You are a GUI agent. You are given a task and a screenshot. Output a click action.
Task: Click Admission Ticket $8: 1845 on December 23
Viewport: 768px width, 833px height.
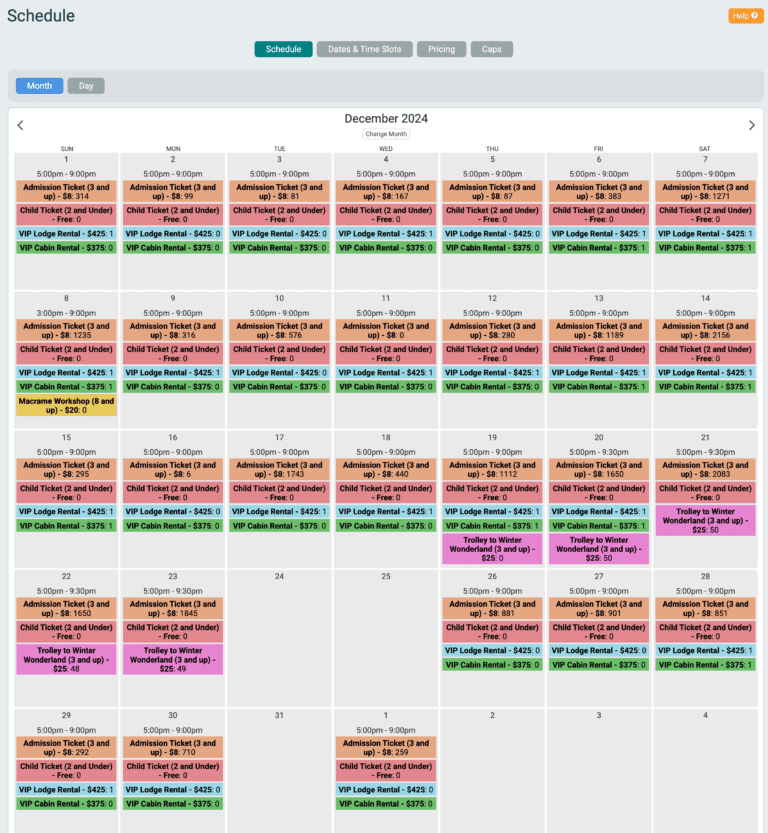click(173, 608)
